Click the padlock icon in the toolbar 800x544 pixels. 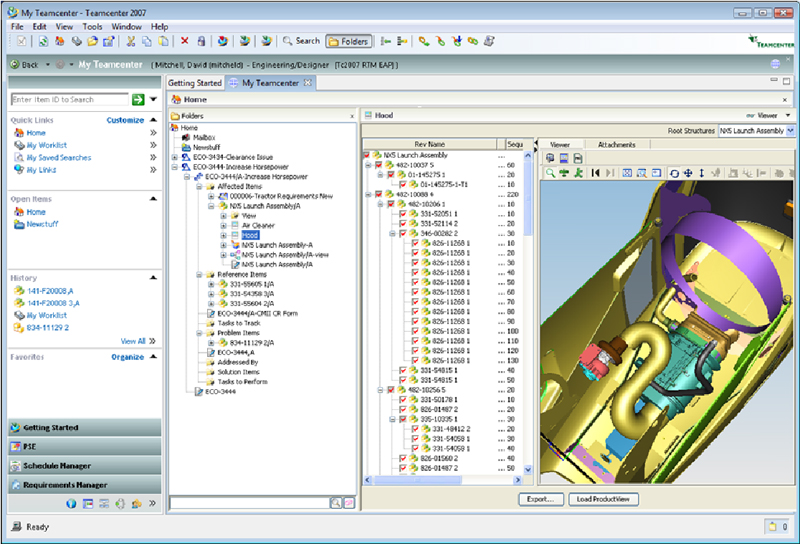201,41
